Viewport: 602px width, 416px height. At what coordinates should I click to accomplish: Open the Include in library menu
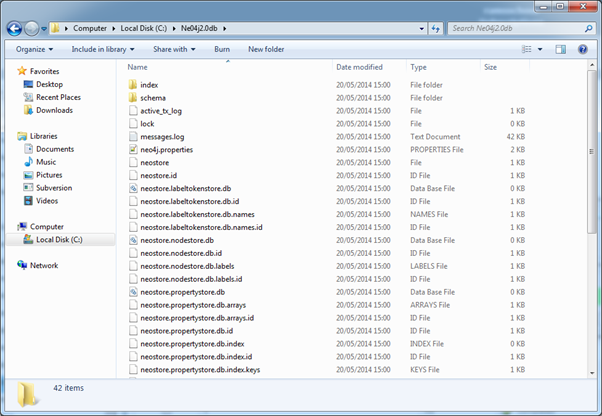(x=103, y=49)
